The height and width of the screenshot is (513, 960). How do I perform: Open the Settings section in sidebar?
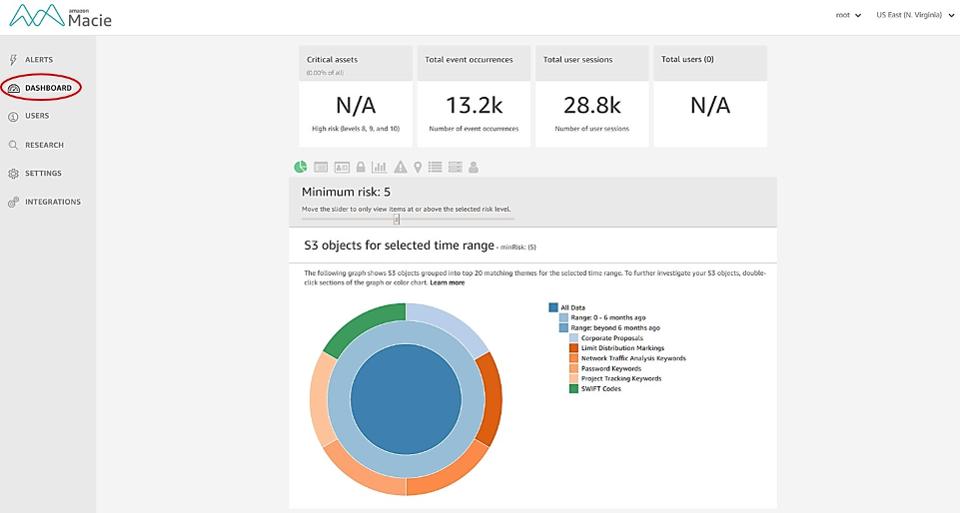pyautogui.click(x=35, y=173)
